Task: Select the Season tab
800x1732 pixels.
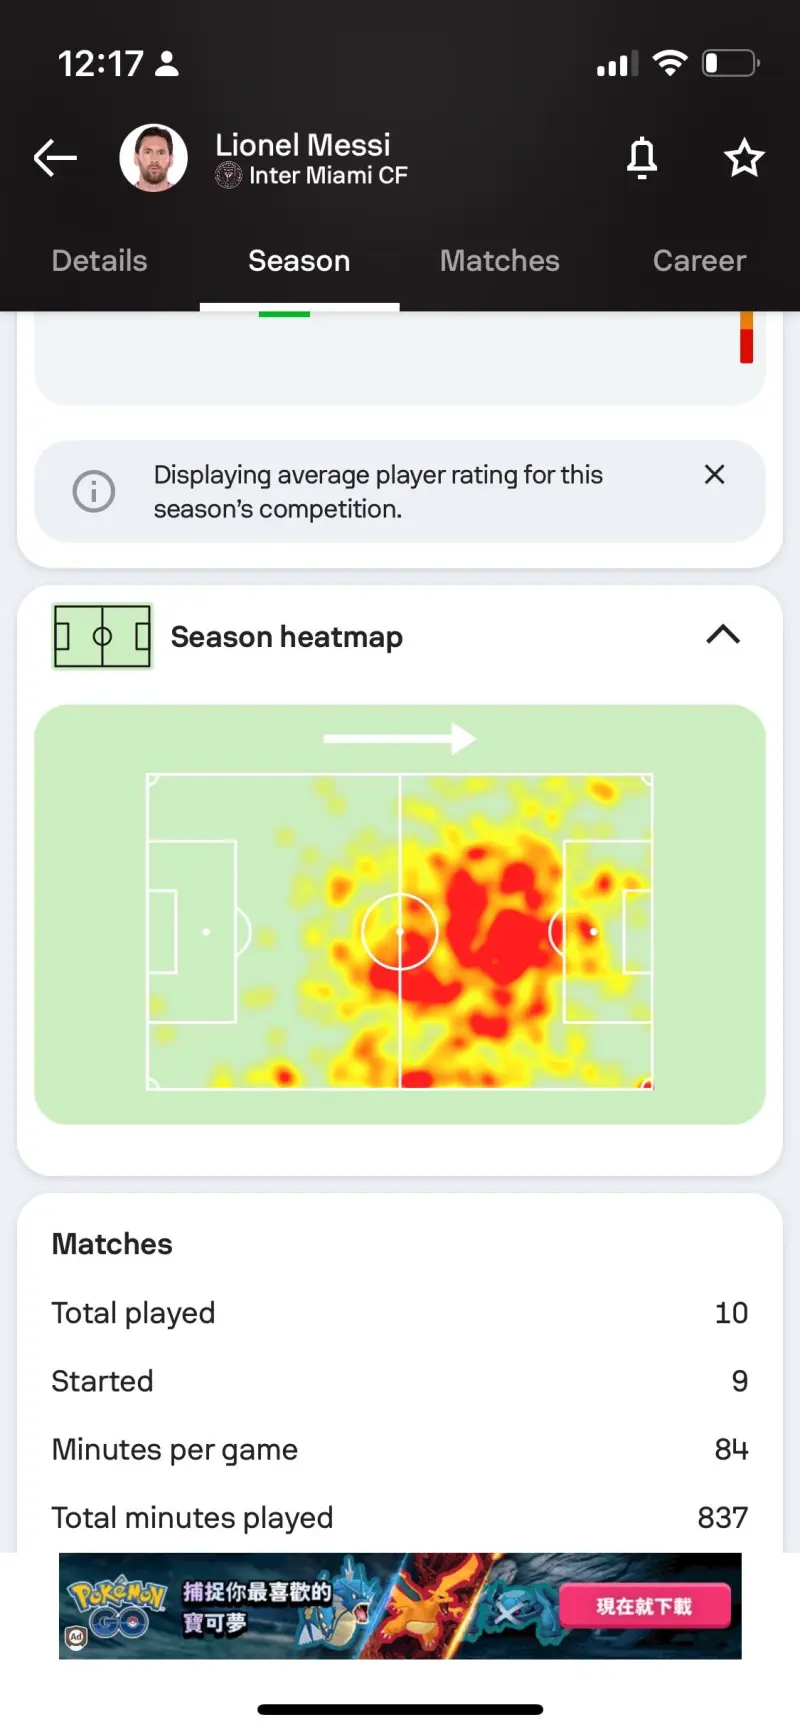Action: pyautogui.click(x=299, y=261)
